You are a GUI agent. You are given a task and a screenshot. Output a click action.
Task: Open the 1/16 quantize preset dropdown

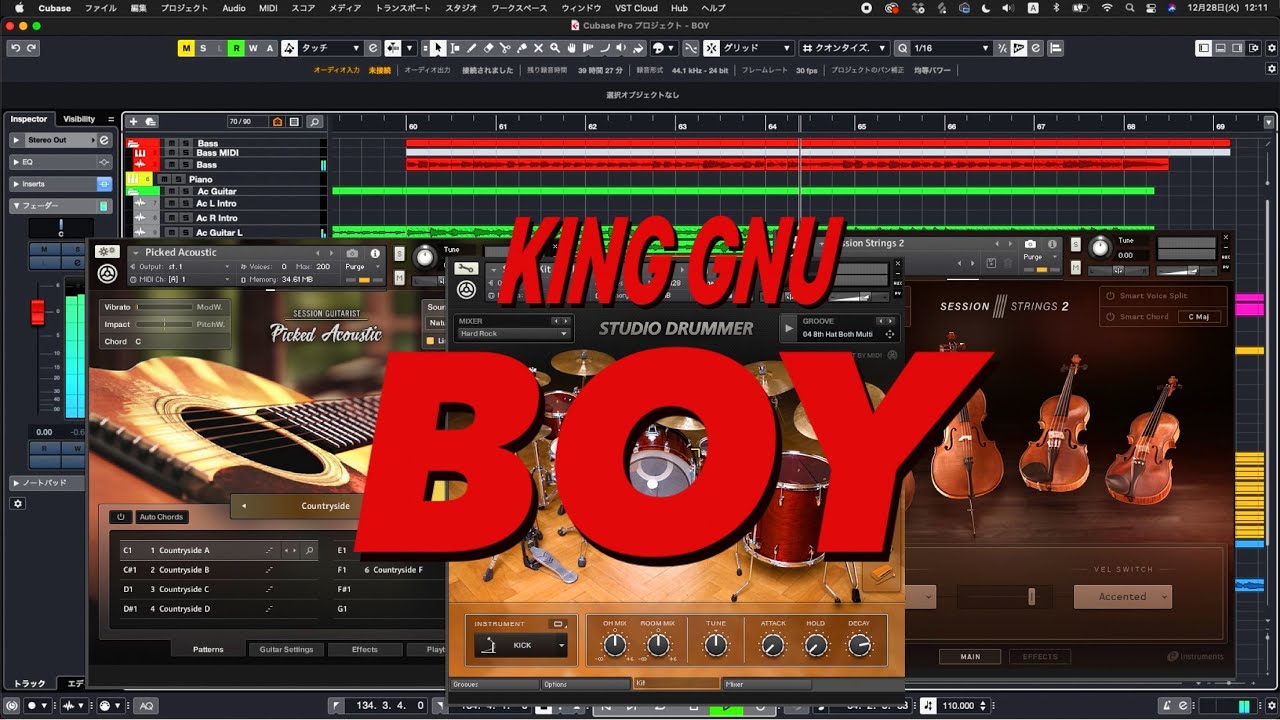point(952,48)
